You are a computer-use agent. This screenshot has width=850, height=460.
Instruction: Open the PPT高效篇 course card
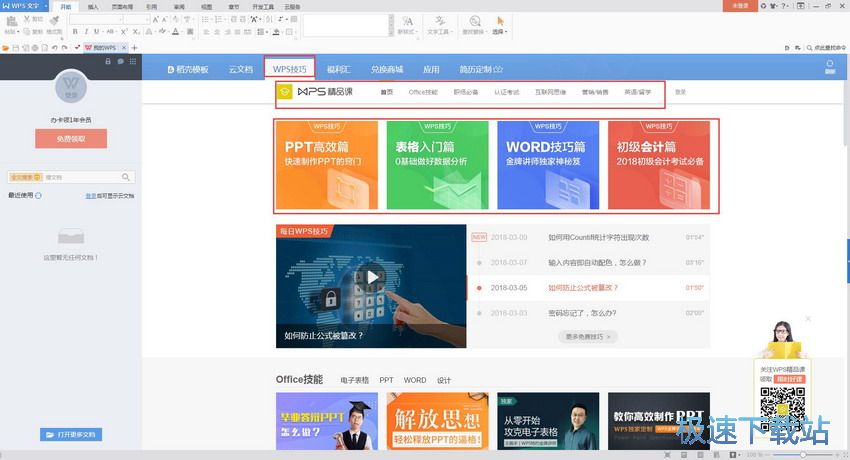pos(327,165)
